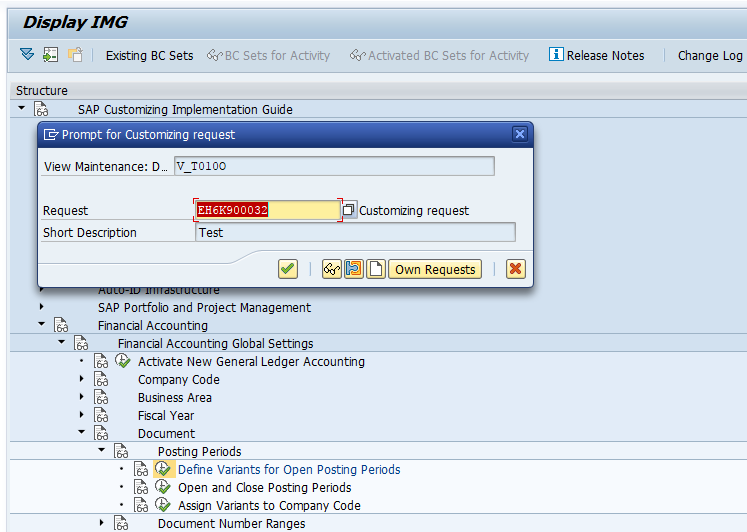
Task: Expand the Company Code node
Action: (82, 379)
